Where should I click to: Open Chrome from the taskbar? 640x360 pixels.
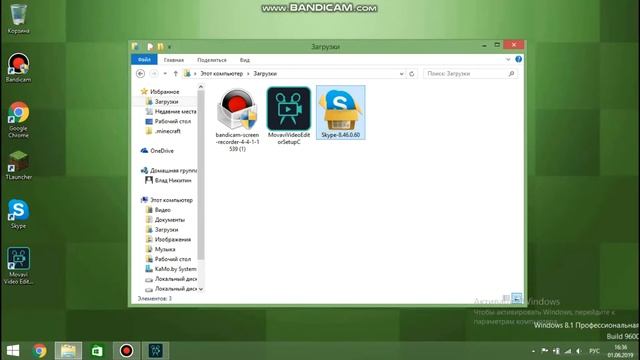point(40,351)
